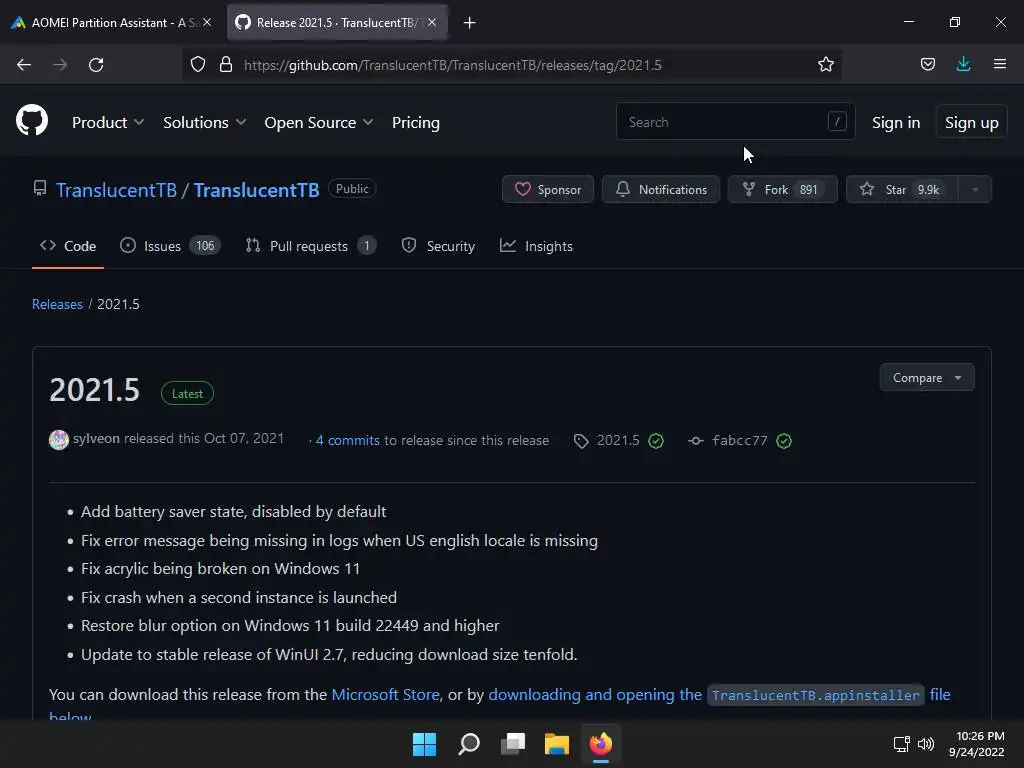Bookmark this page with the star icon
Image resolution: width=1024 pixels, height=768 pixels.
825,64
